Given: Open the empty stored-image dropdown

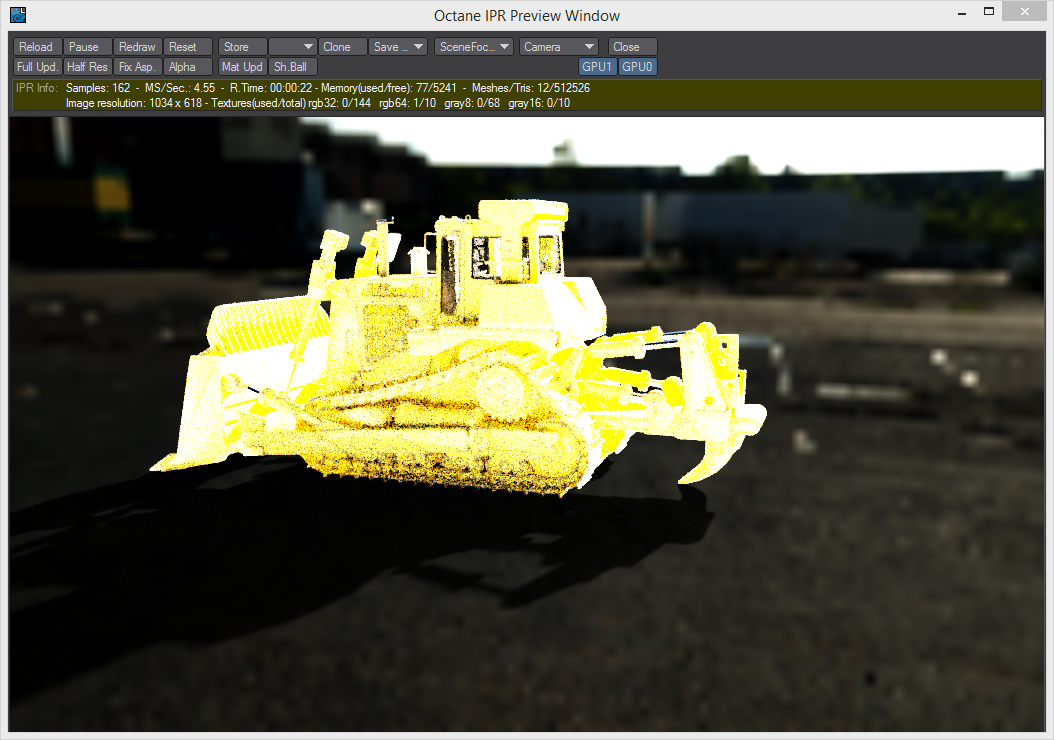Looking at the screenshot, I should click(292, 47).
